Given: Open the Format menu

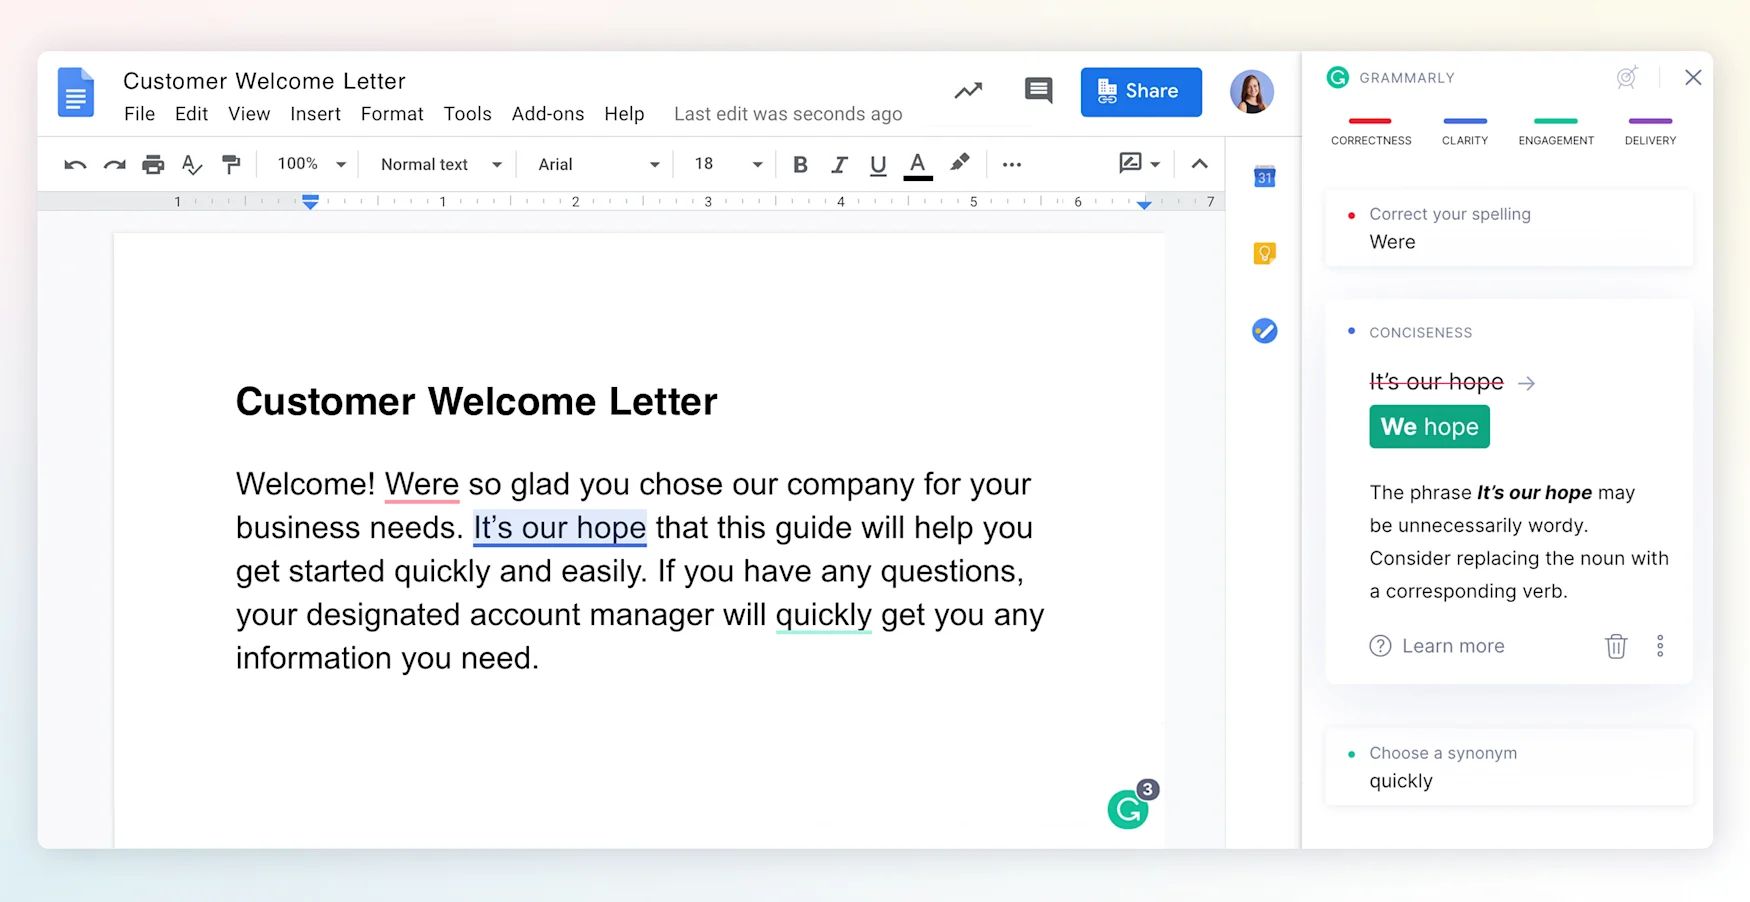Looking at the screenshot, I should 392,114.
